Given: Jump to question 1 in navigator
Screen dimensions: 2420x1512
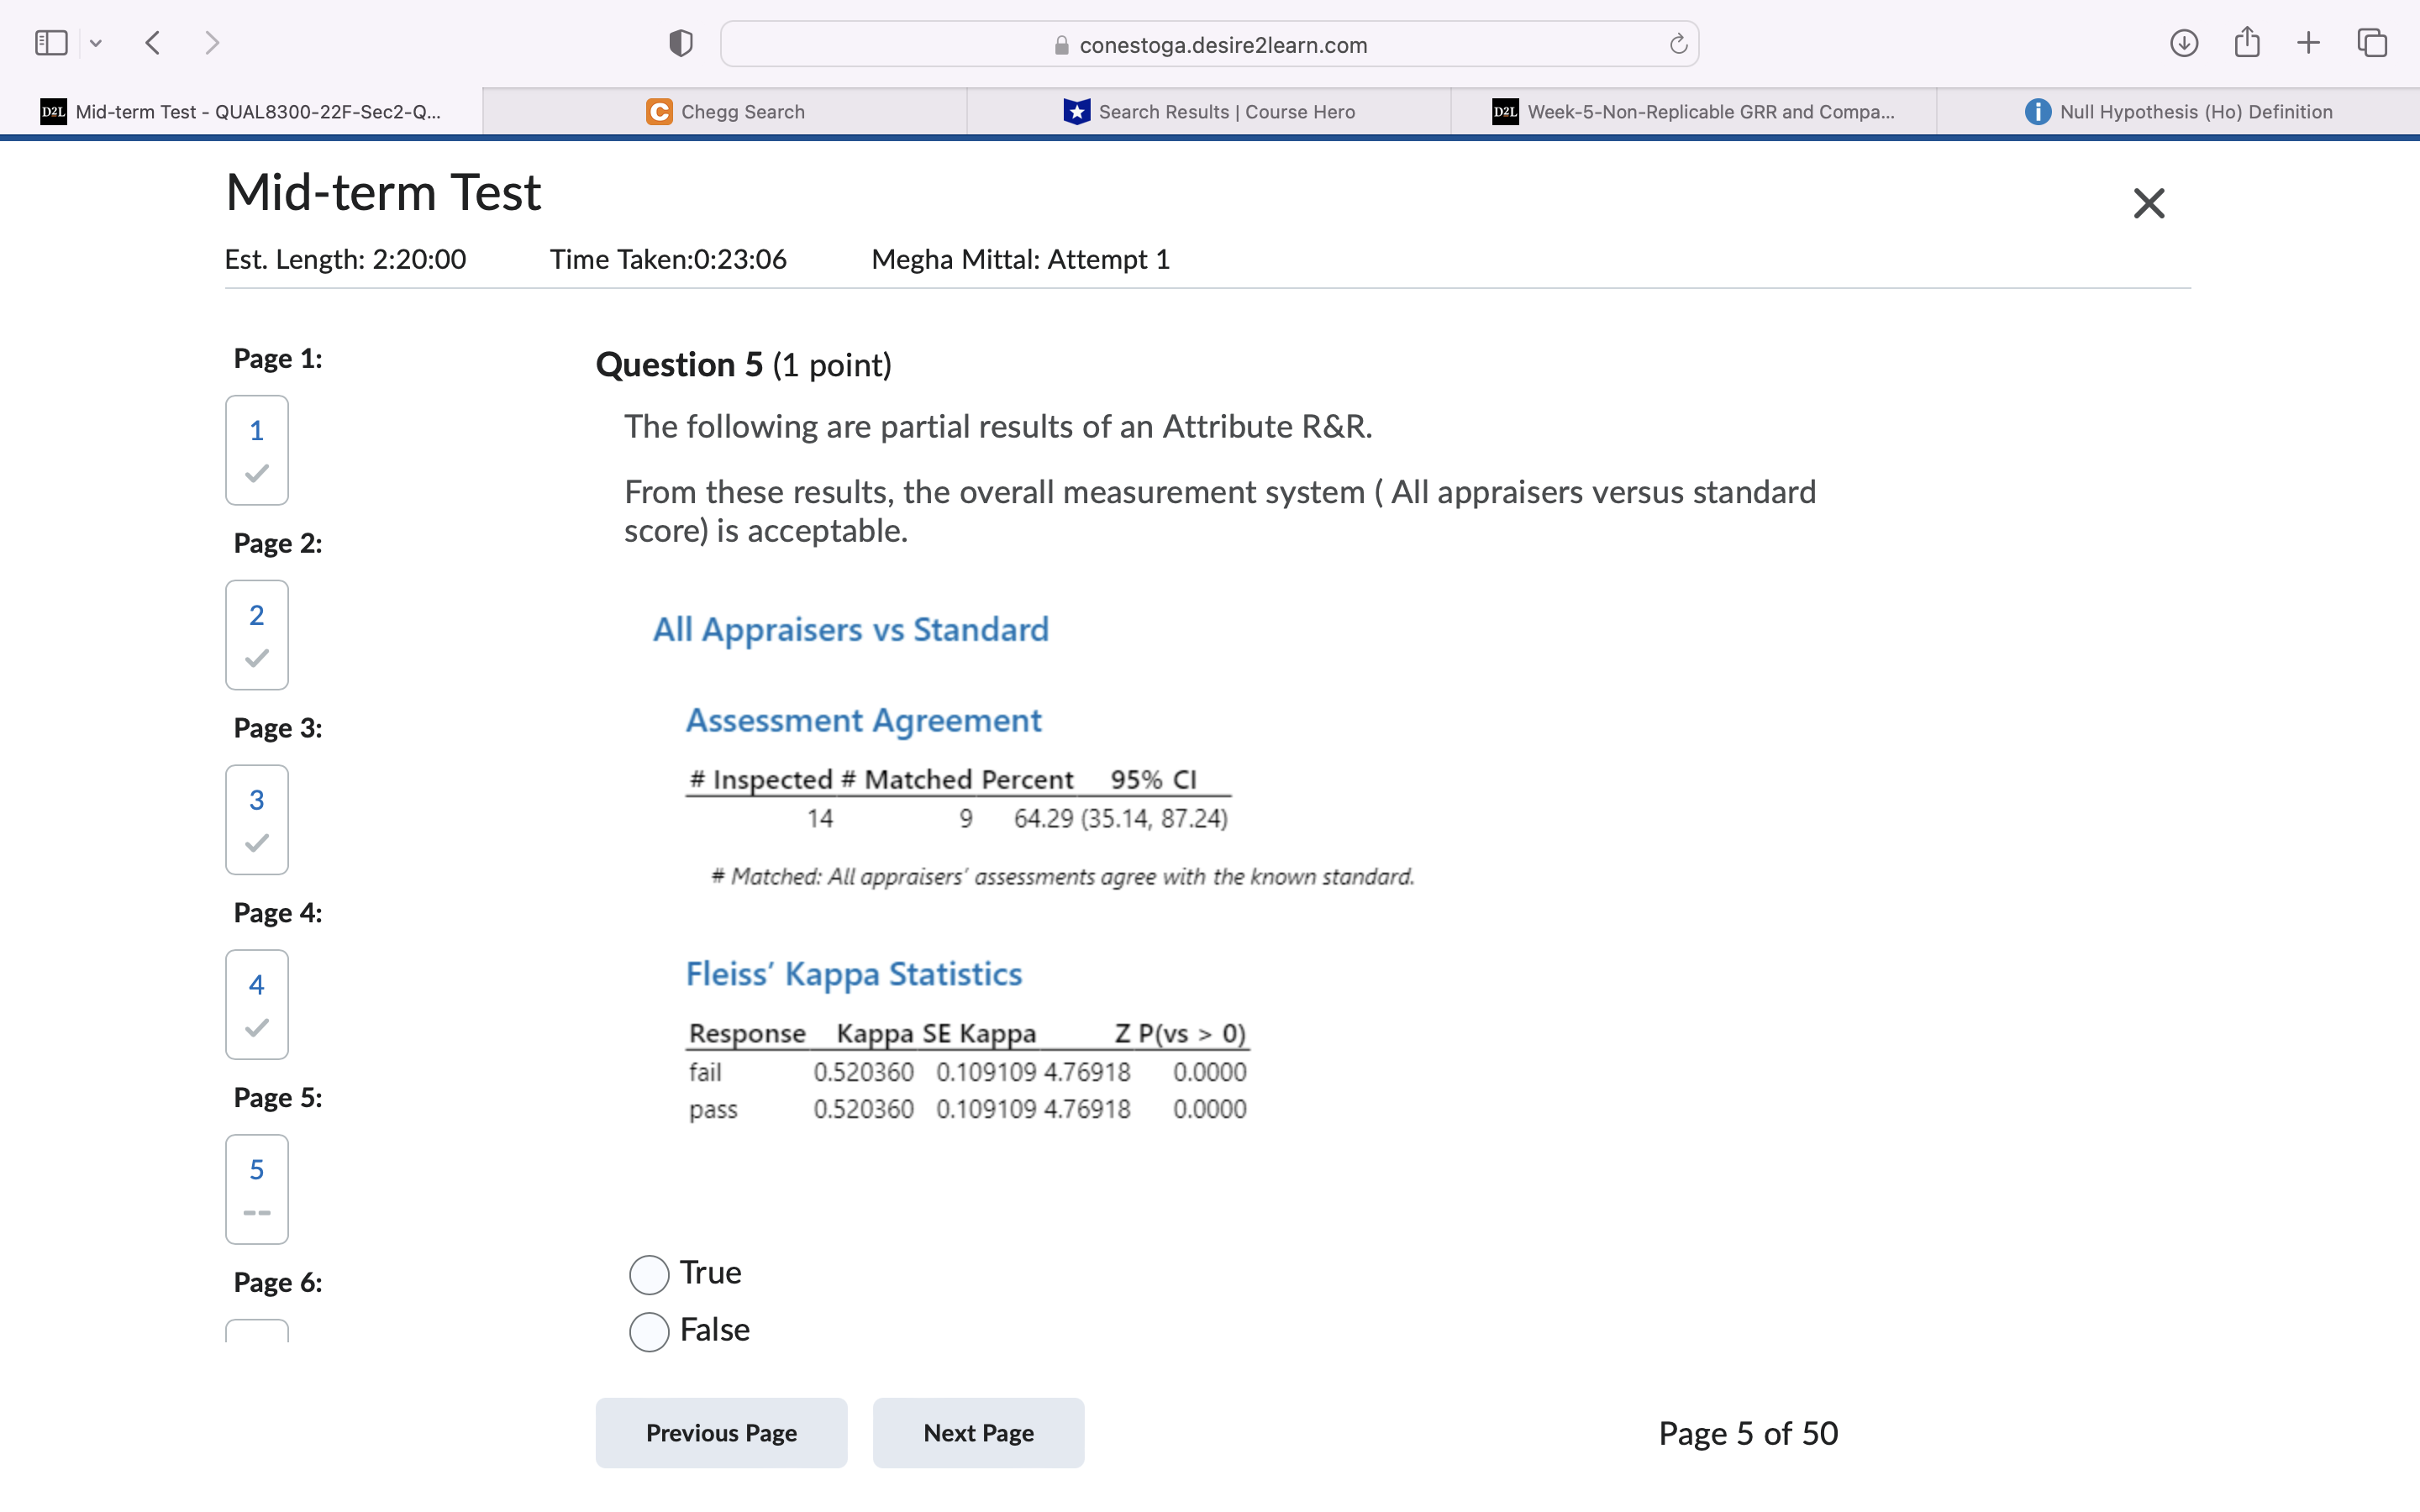Looking at the screenshot, I should [x=257, y=449].
